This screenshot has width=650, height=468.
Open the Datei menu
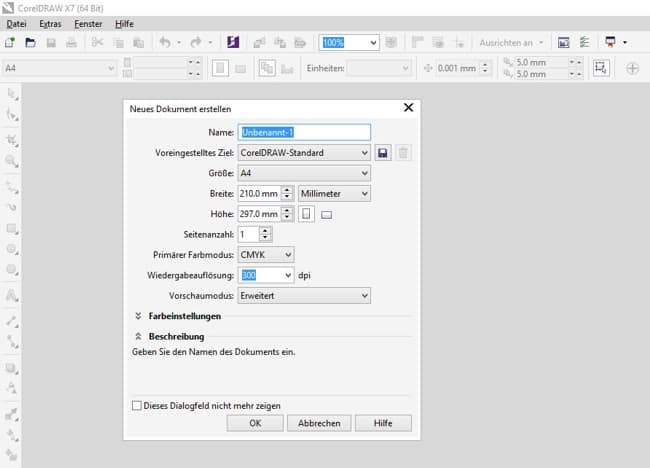[16, 24]
